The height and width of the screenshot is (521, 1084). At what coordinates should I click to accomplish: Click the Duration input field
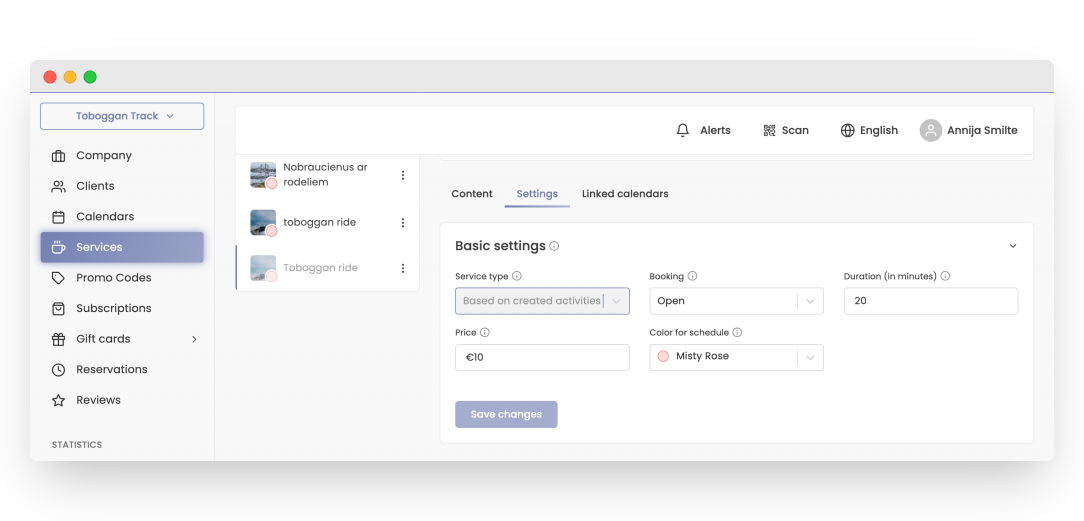pyautogui.click(x=930, y=301)
